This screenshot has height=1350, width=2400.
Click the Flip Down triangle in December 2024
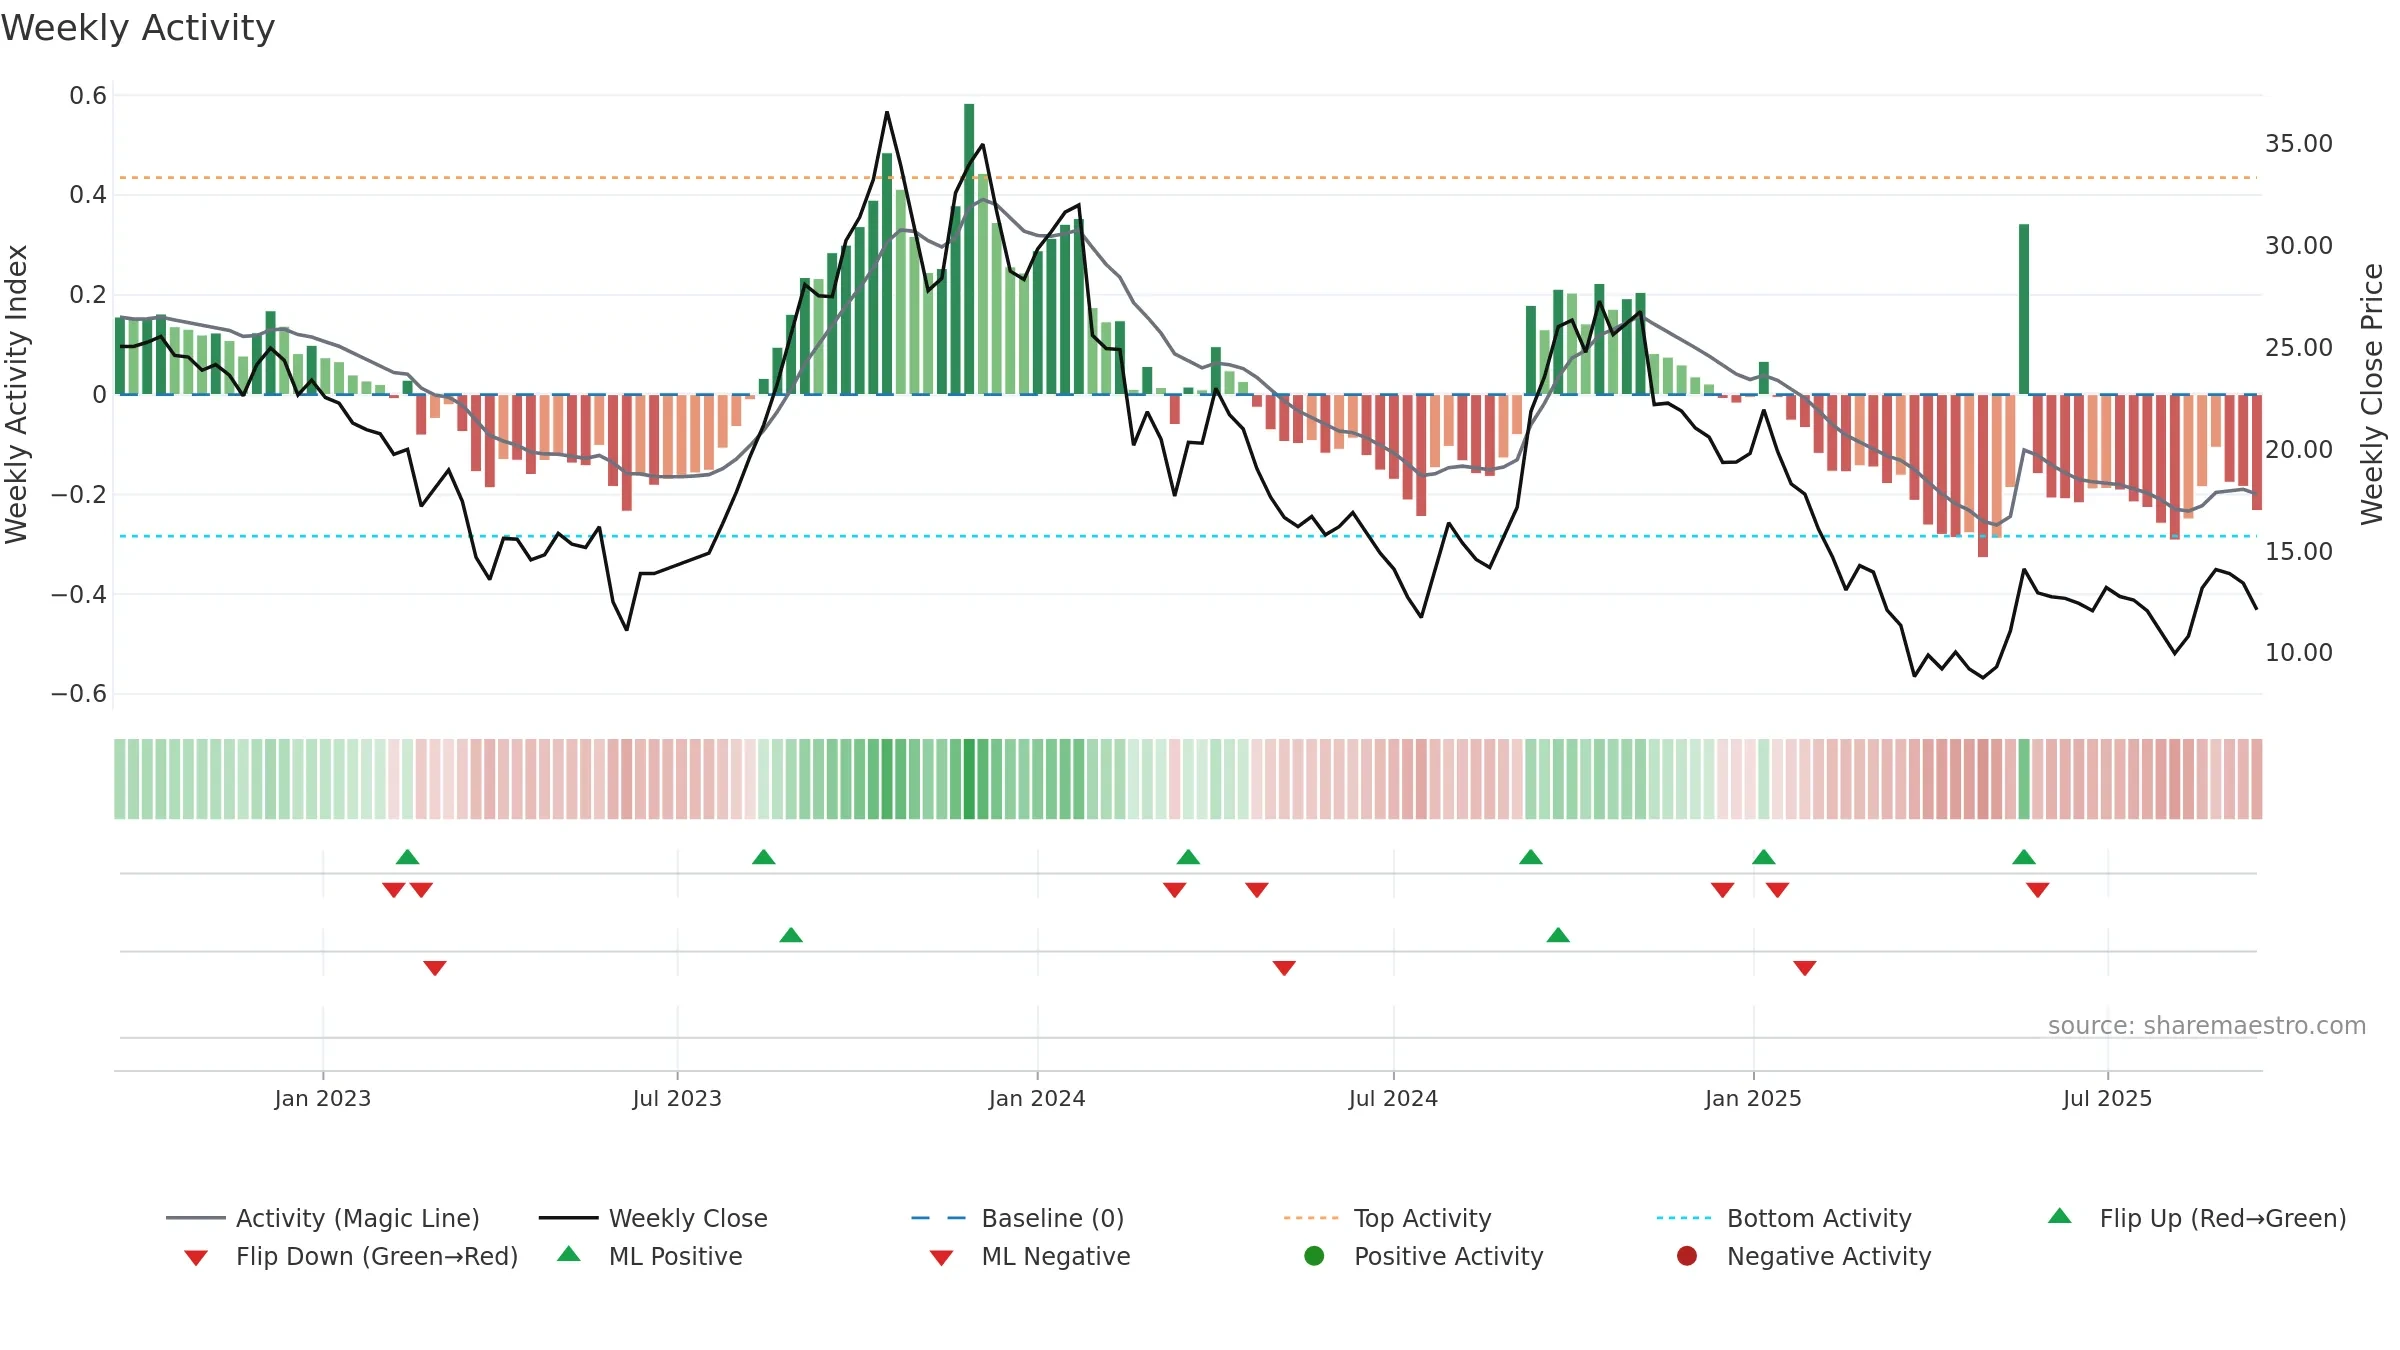(1722, 890)
